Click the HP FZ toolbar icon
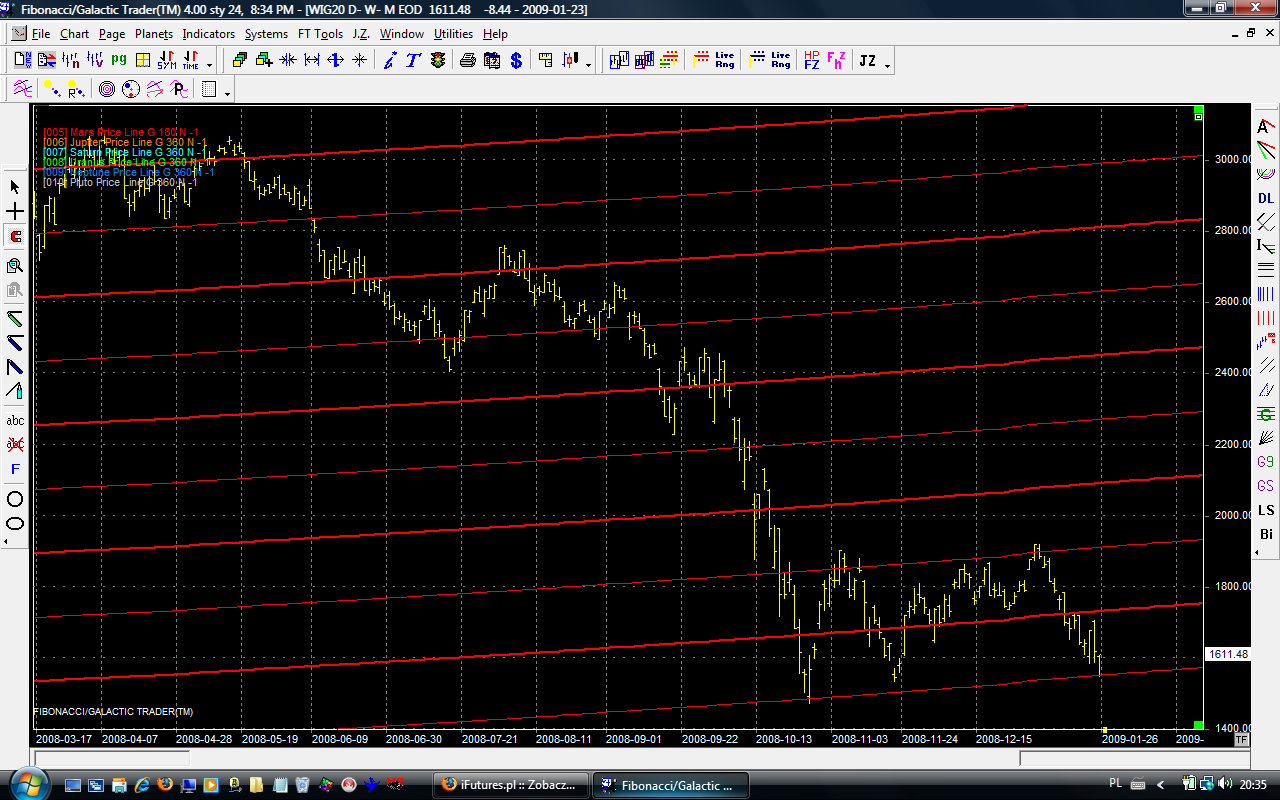The image size is (1280, 800). [x=811, y=61]
